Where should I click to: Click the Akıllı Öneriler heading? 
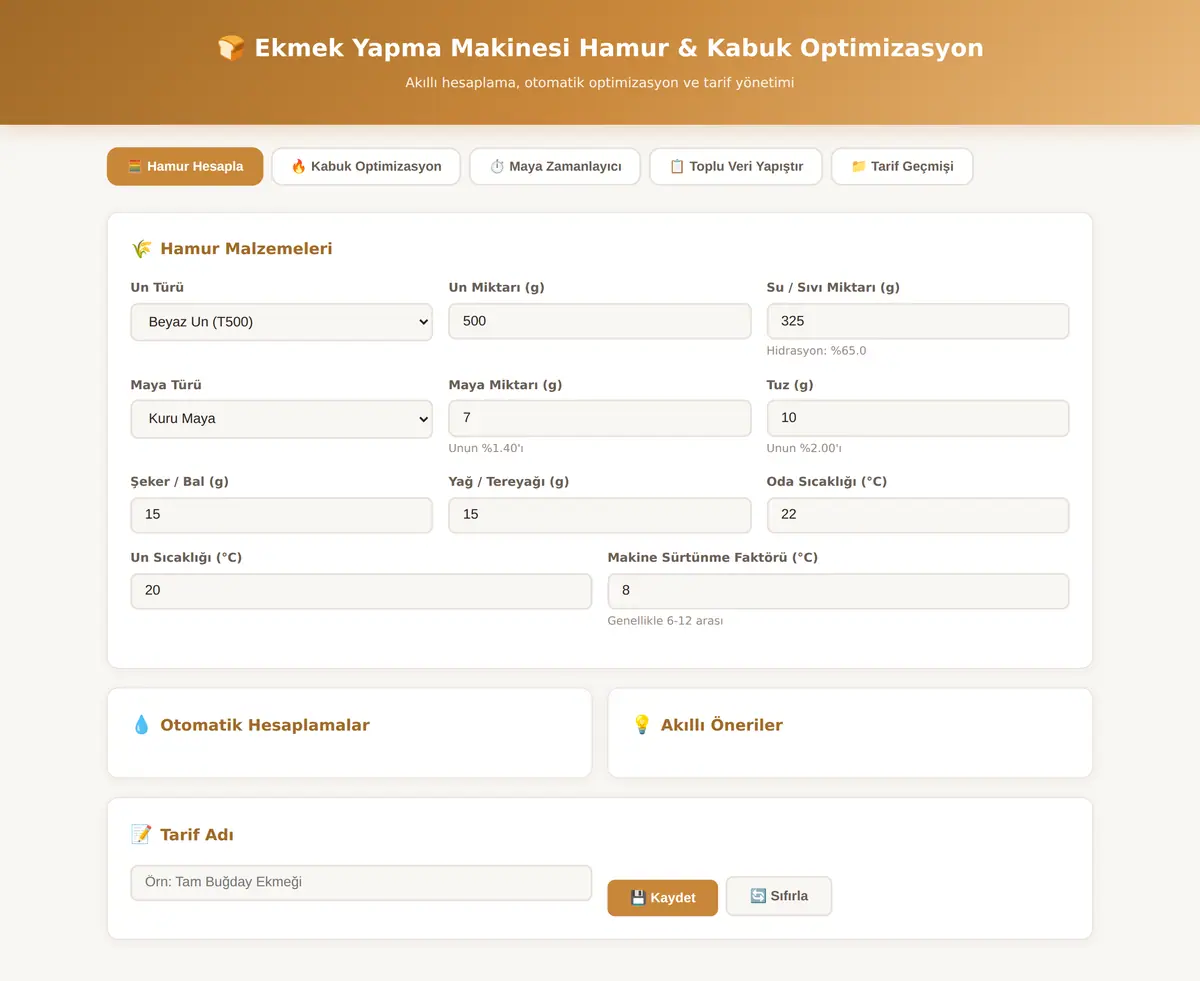point(721,725)
